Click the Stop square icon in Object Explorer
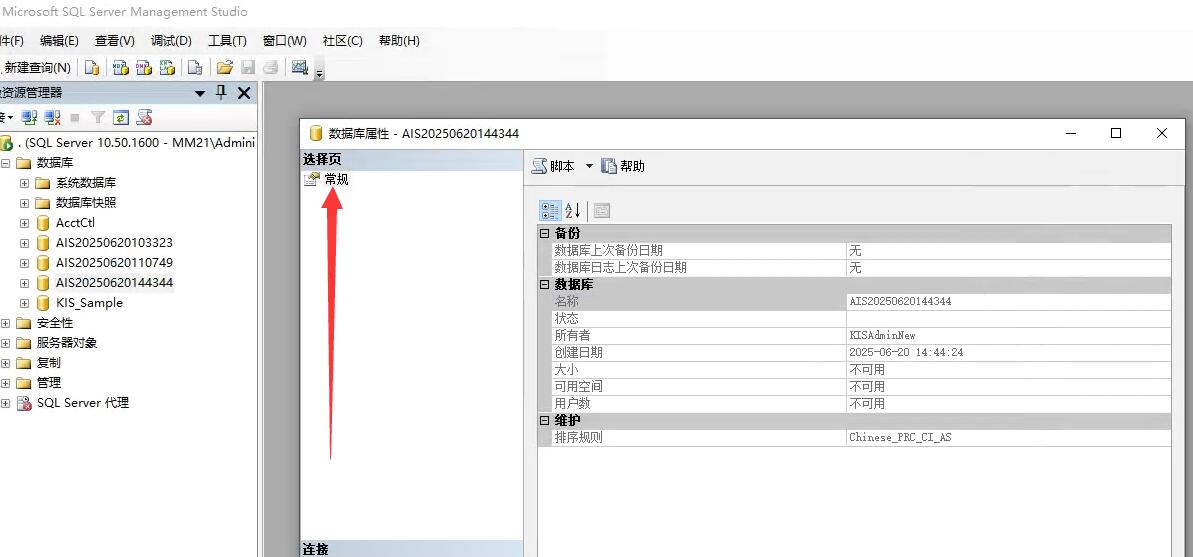Screen dimensions: 1193x557 pos(75,117)
